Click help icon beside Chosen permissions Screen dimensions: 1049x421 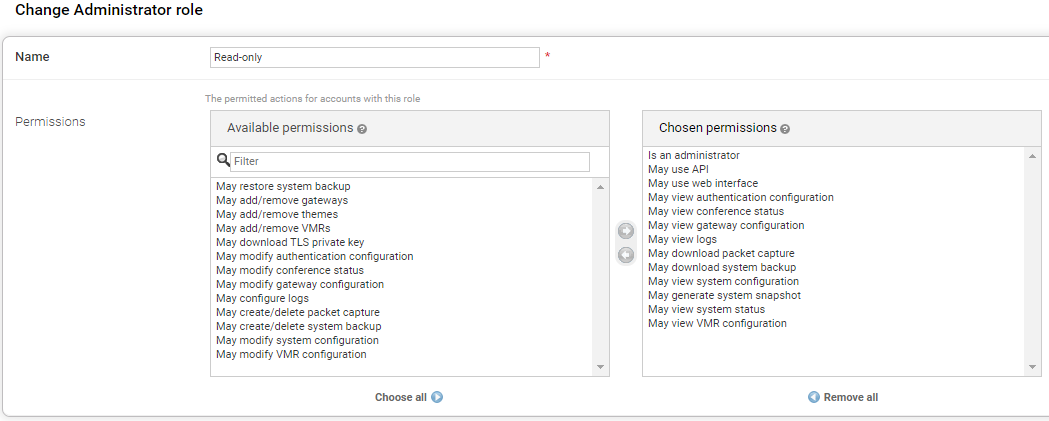(785, 129)
